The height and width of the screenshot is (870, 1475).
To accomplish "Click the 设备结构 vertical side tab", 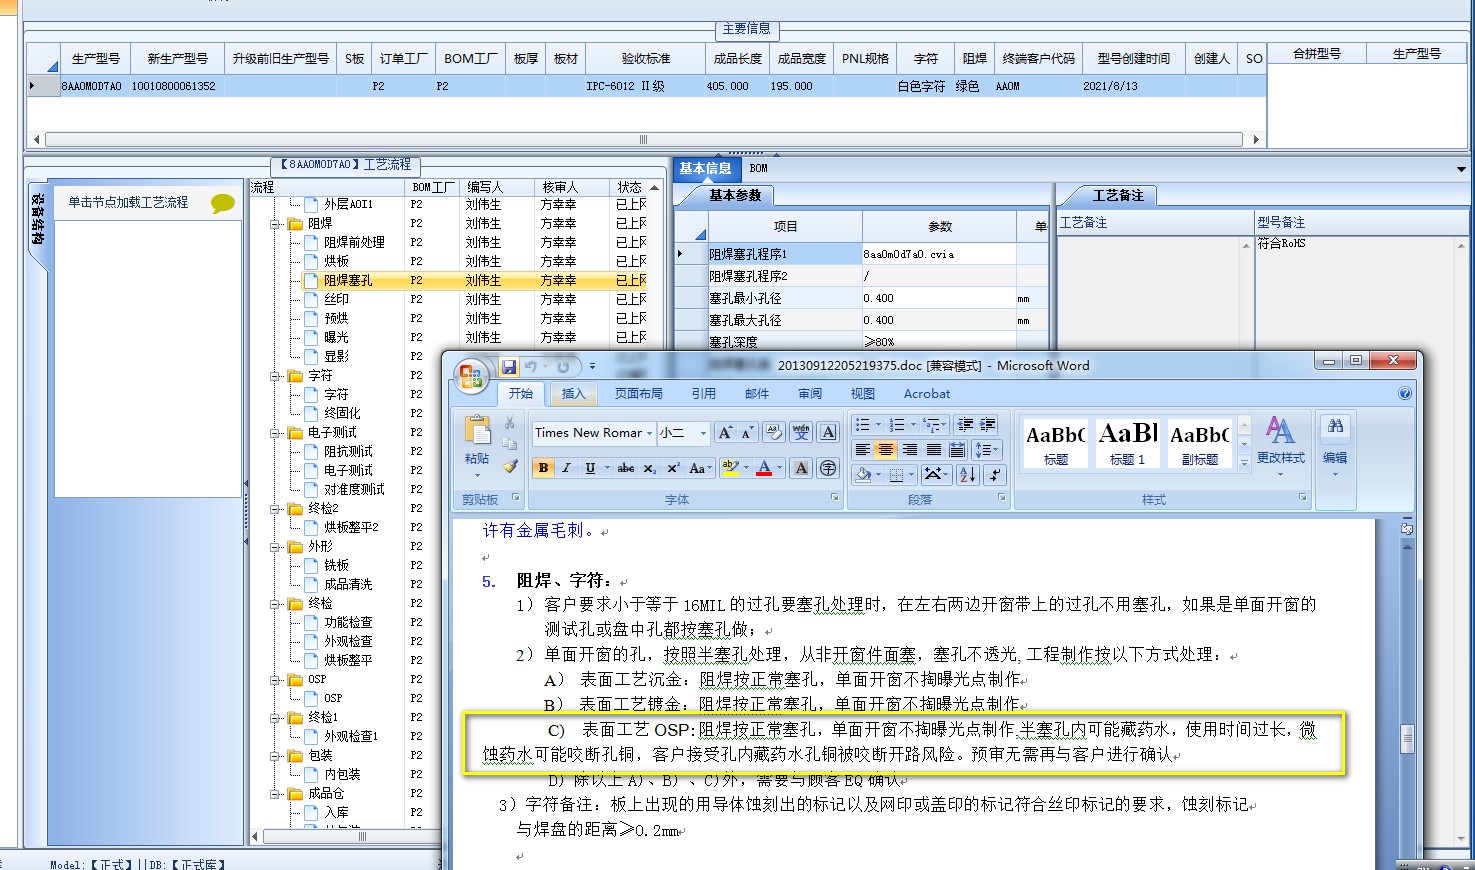I will click(x=36, y=221).
